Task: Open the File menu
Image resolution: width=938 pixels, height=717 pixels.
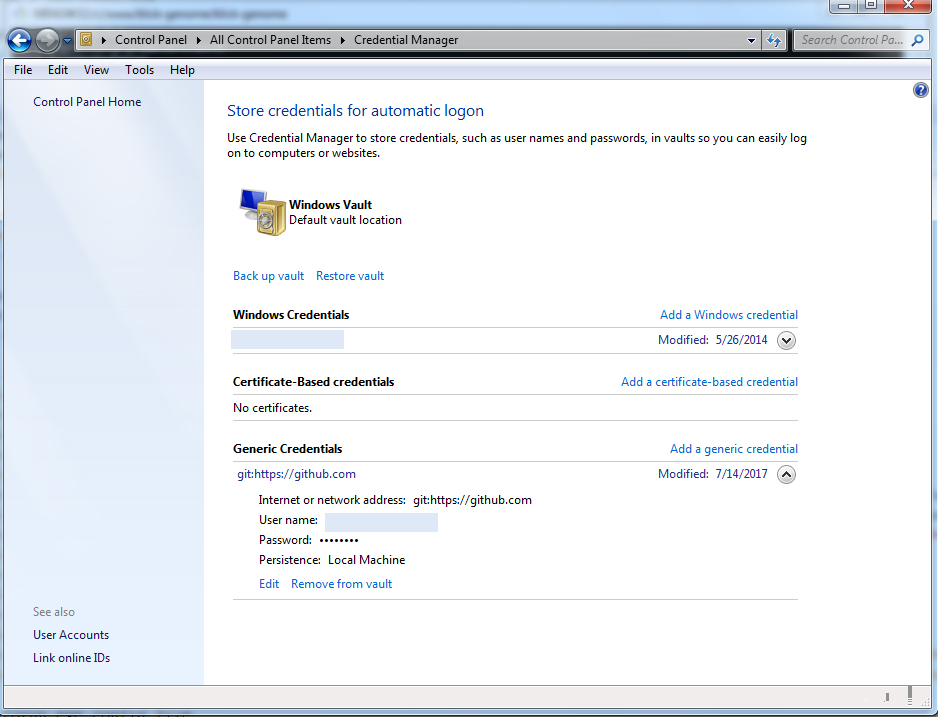Action: coord(23,70)
